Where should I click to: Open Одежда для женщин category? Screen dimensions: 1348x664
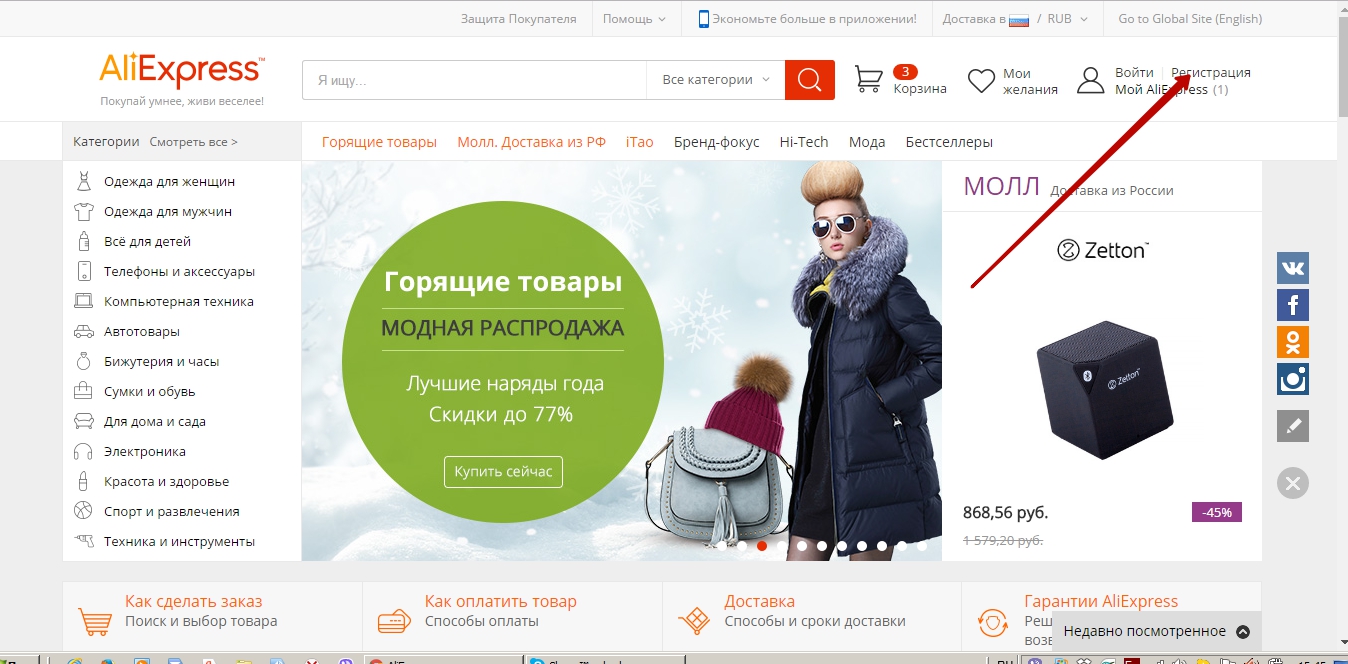(169, 182)
